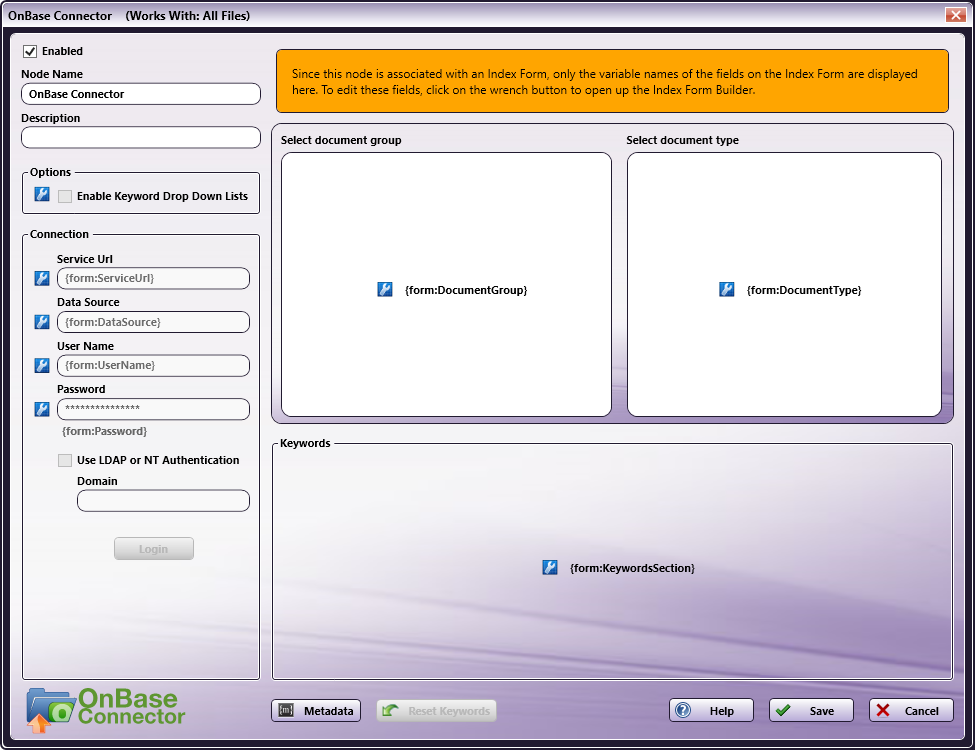Screen dimensions: 975x750
Task: Click the Reset Keywords button
Action: pos(436,710)
